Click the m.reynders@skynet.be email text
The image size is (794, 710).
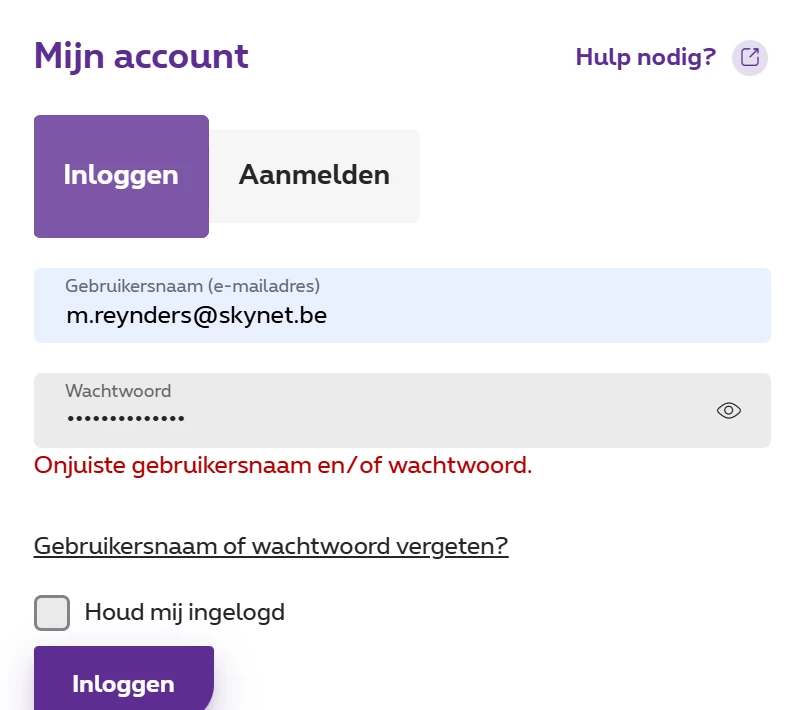196,316
